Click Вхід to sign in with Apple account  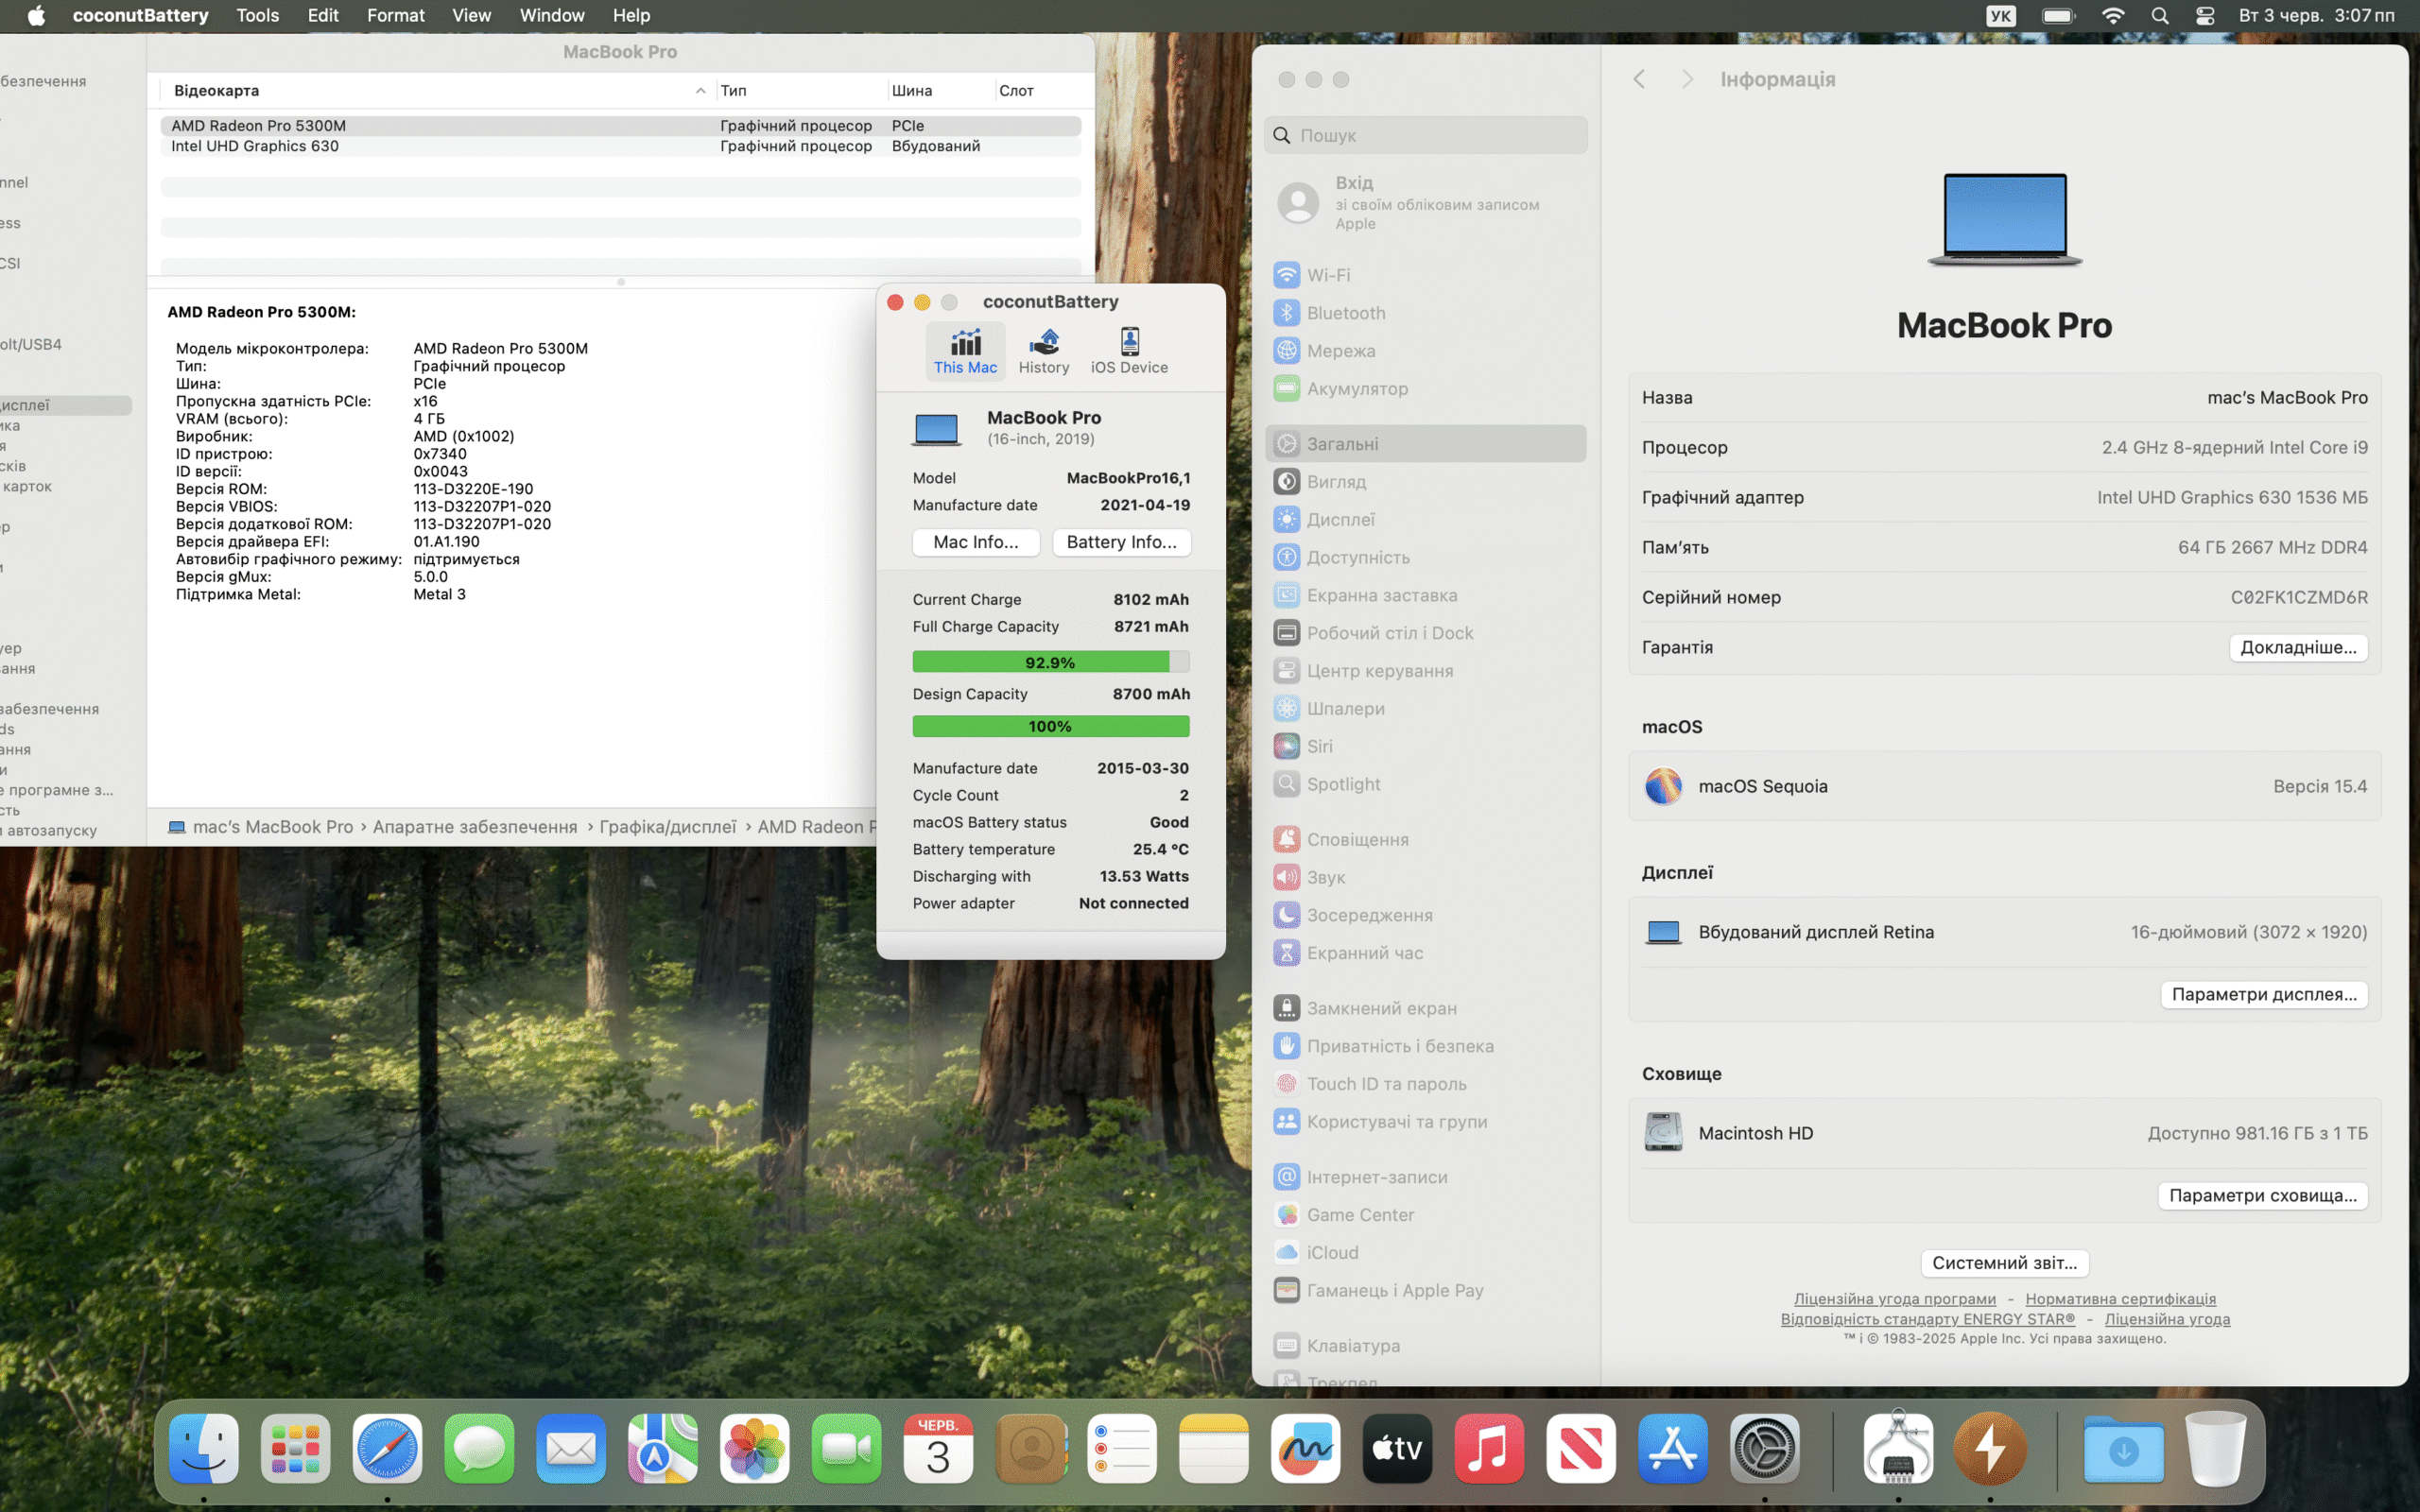coord(1425,203)
